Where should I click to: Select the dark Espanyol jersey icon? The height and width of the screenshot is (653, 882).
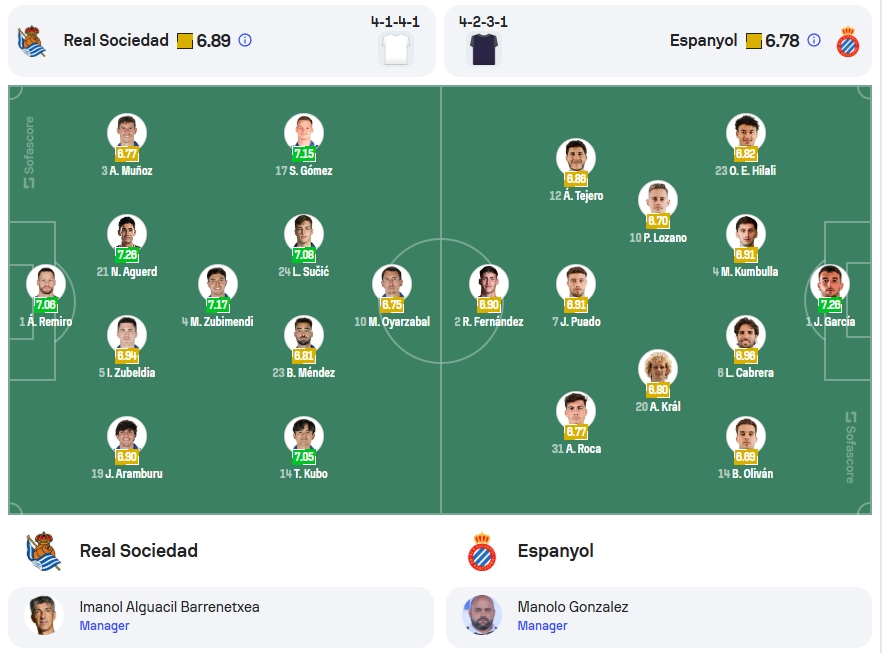484,49
